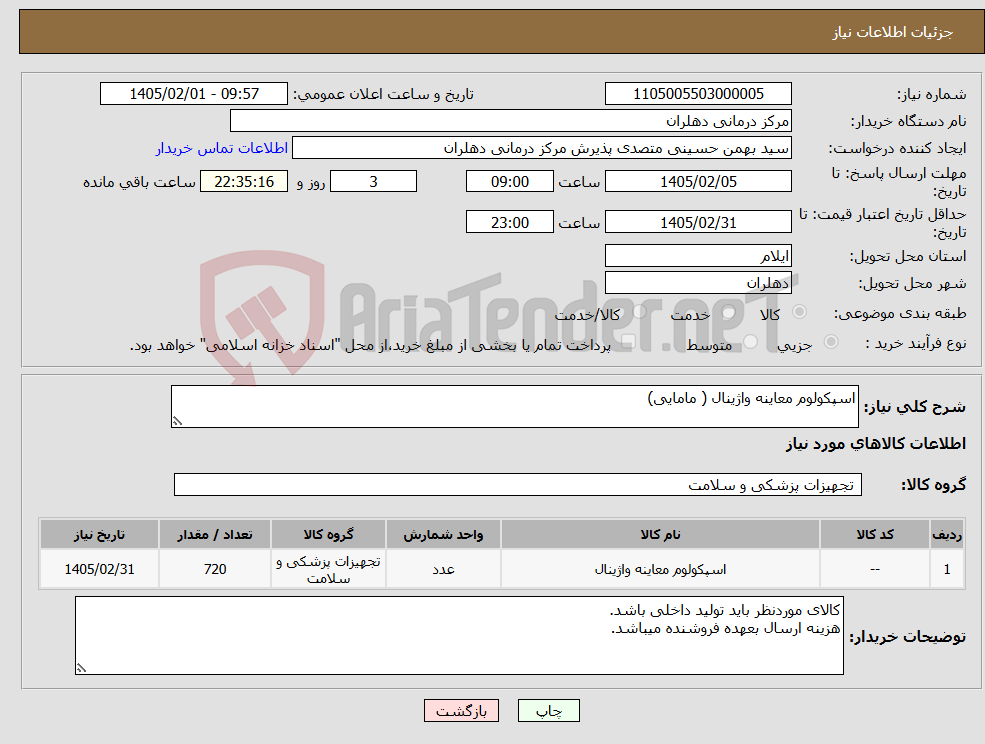The width and height of the screenshot is (985, 744).
Task: Click the request creator field سید بهمن حسینی
Action: tap(541, 148)
